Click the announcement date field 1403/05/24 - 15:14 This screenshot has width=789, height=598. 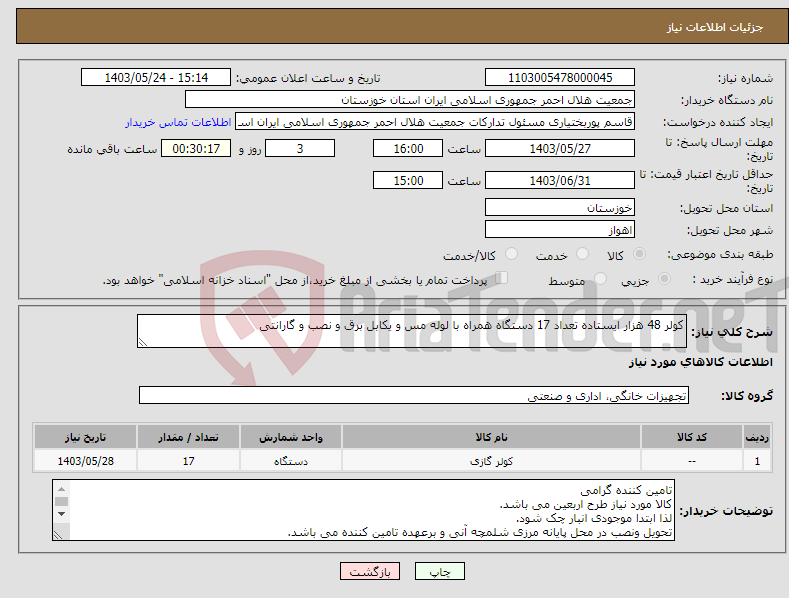[x=156, y=78]
